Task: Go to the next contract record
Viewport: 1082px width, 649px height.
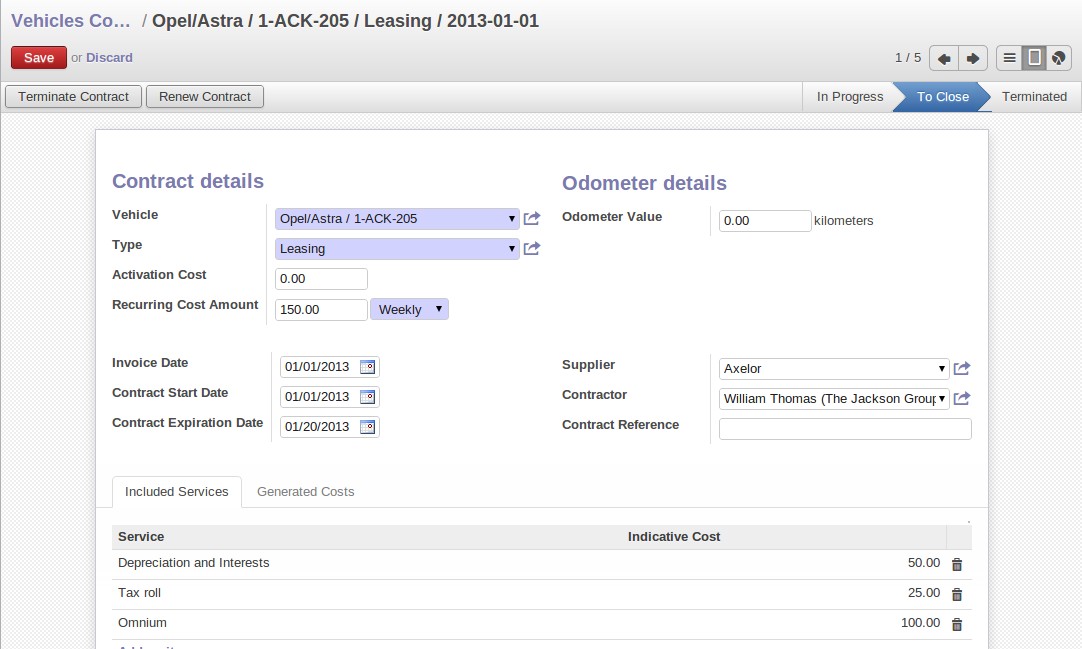Action: pyautogui.click(x=973, y=59)
